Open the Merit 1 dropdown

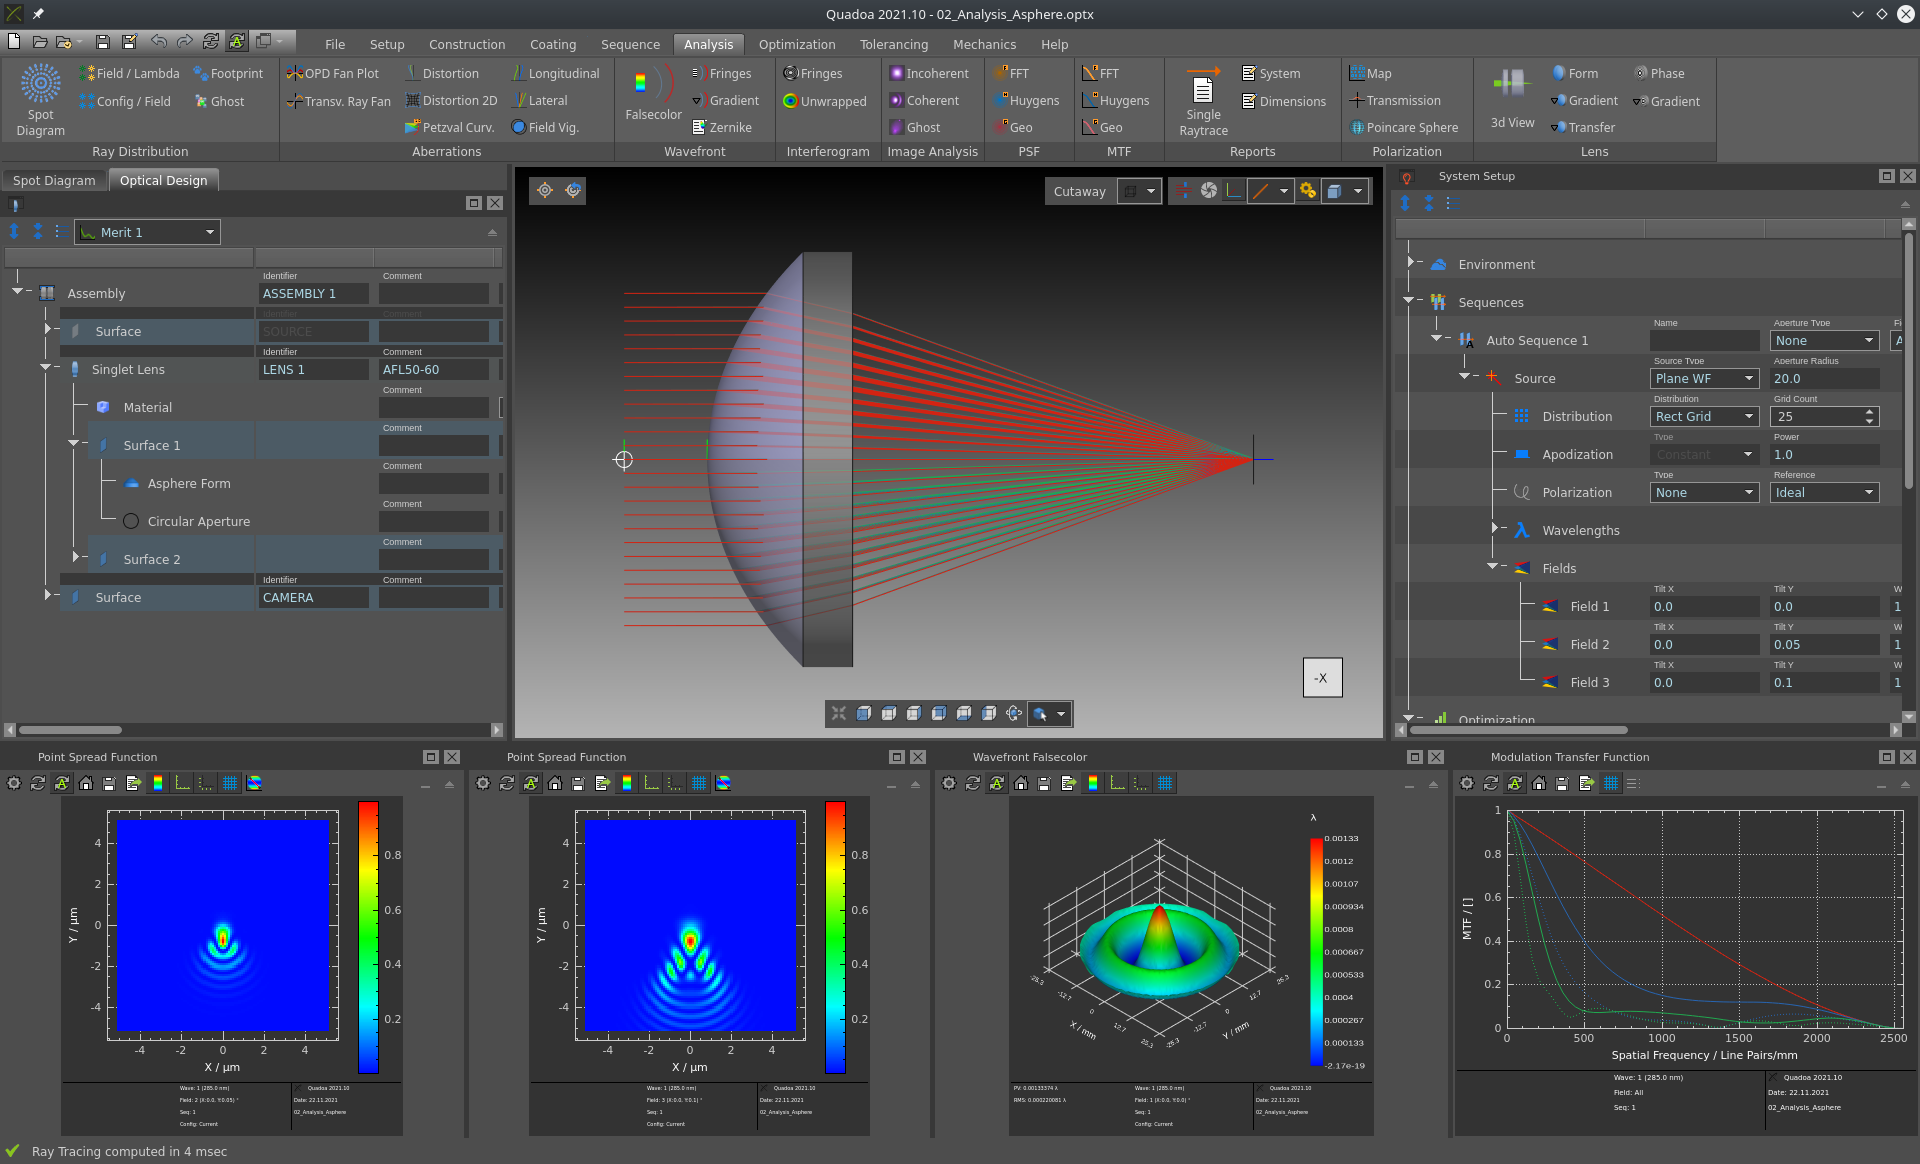tap(147, 232)
